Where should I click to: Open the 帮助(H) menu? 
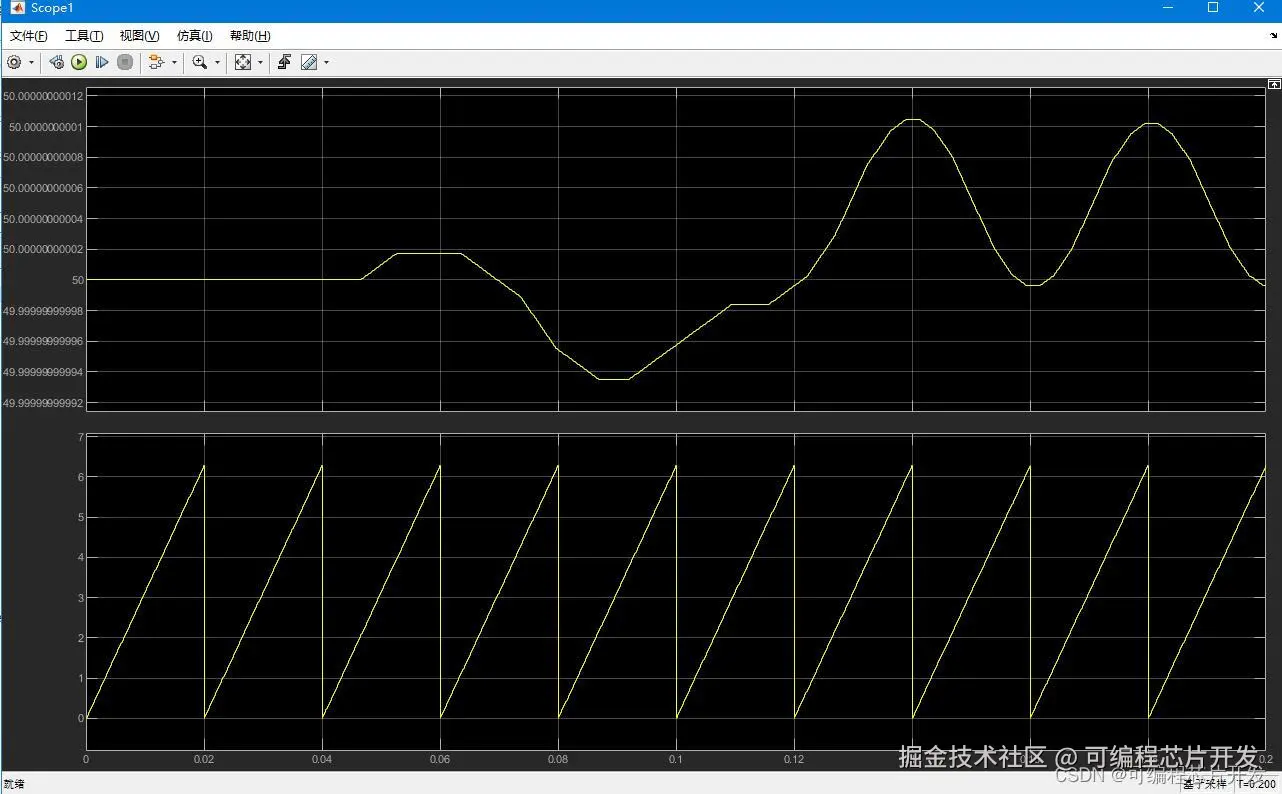pos(250,36)
